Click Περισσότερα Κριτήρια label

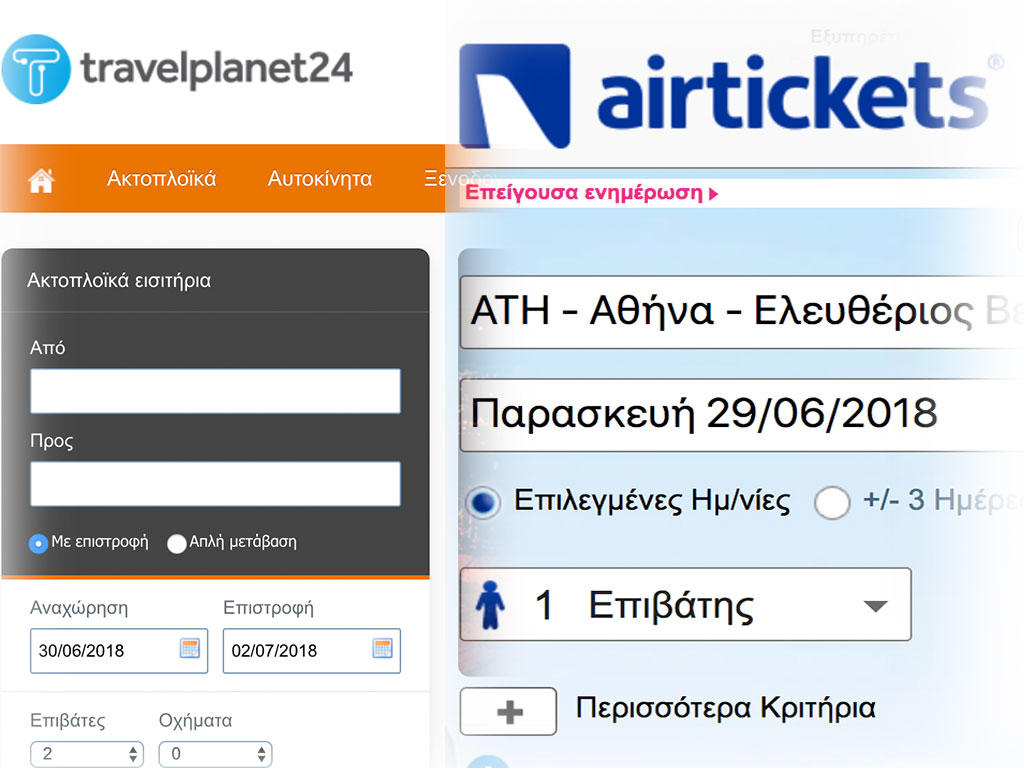726,708
